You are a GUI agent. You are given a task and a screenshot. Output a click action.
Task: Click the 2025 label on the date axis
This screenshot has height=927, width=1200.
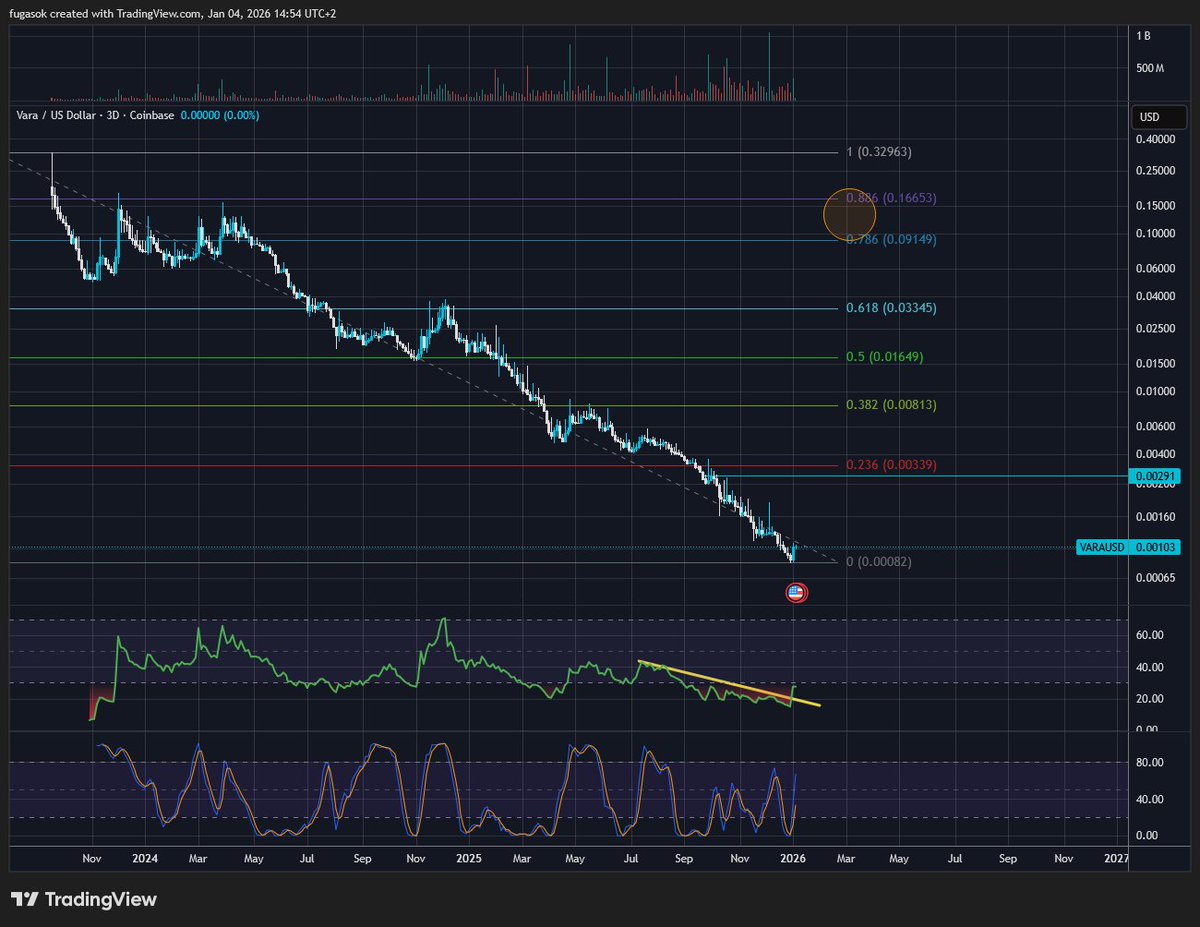click(x=468, y=858)
